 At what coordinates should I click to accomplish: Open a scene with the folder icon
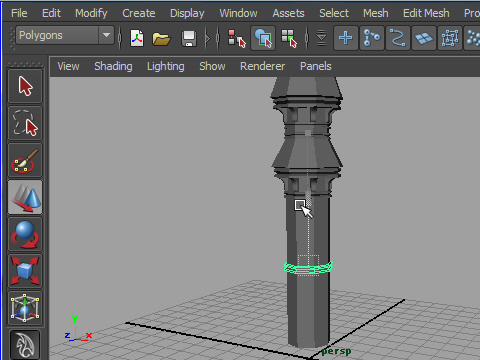click(x=161, y=38)
